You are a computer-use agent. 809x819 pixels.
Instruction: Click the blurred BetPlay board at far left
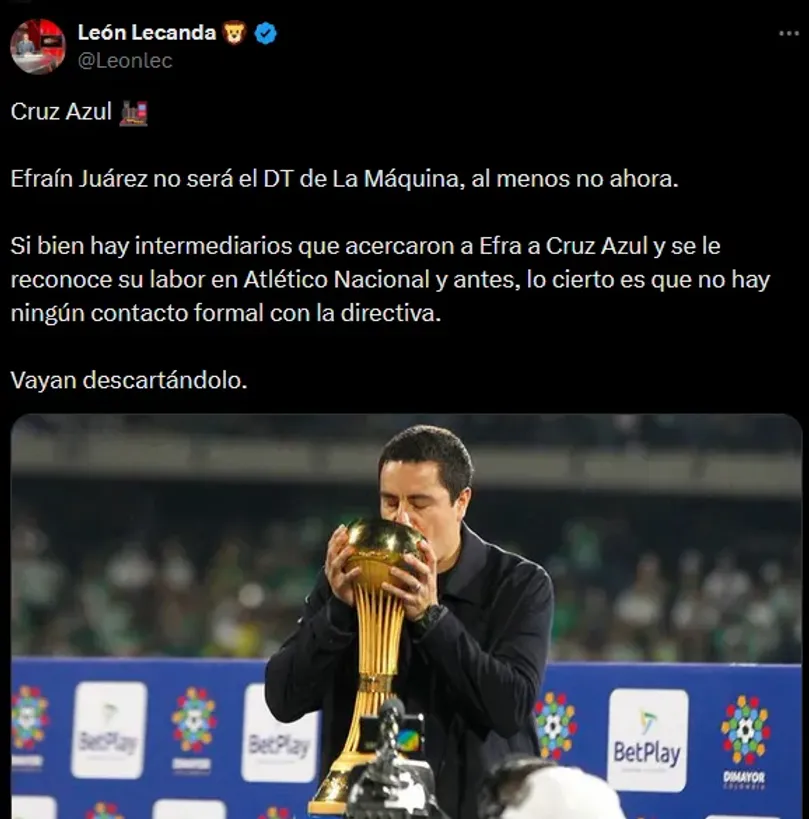coord(109,729)
